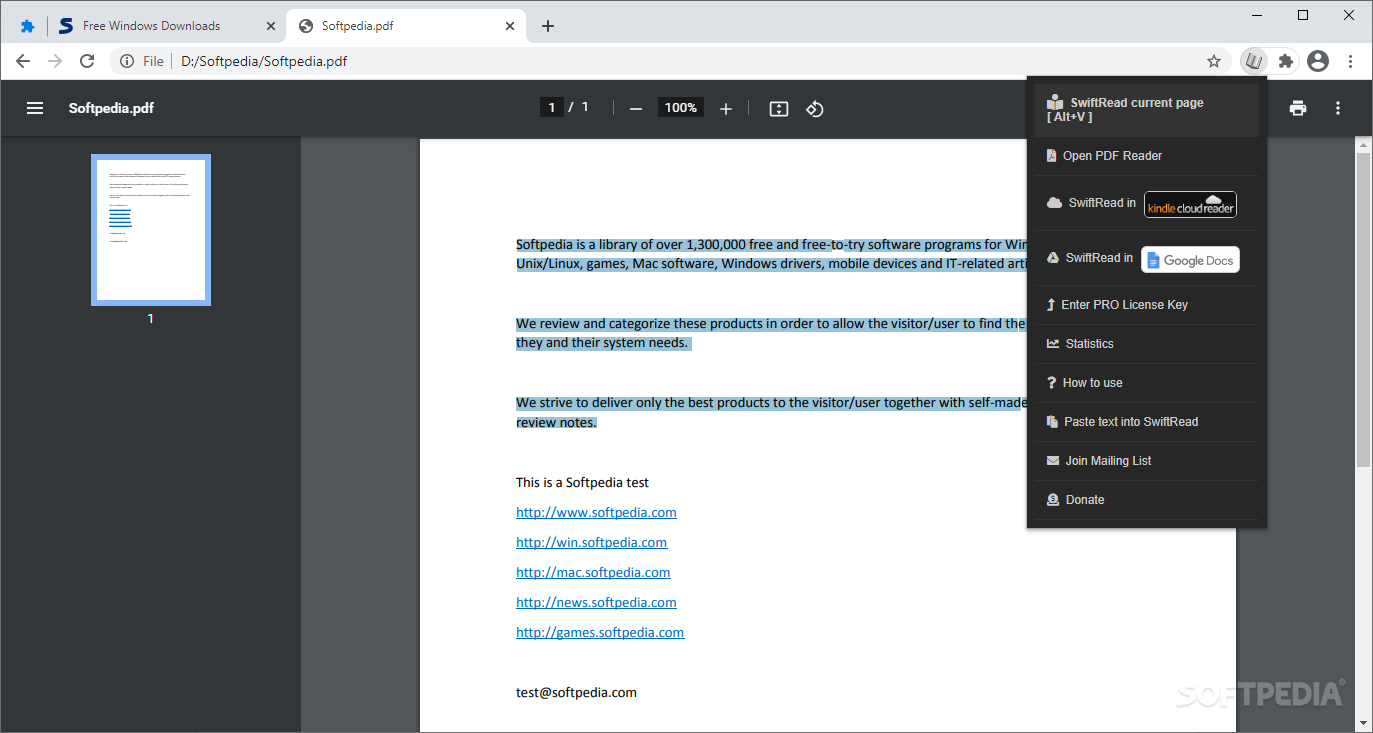Choose Enter PRO License Key

pyautogui.click(x=1147, y=305)
